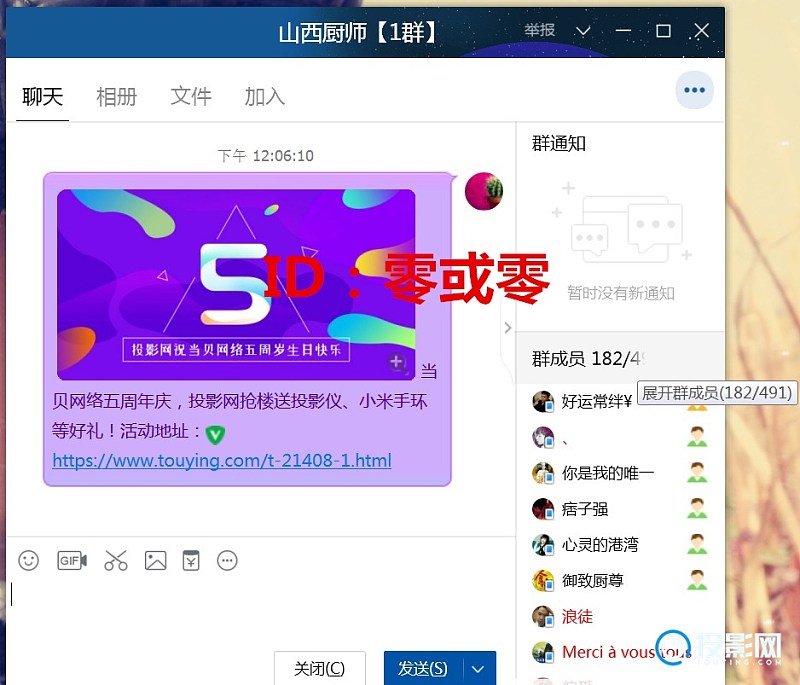This screenshot has width=800, height=685.
Task: Open the 加入 tab
Action: click(264, 96)
